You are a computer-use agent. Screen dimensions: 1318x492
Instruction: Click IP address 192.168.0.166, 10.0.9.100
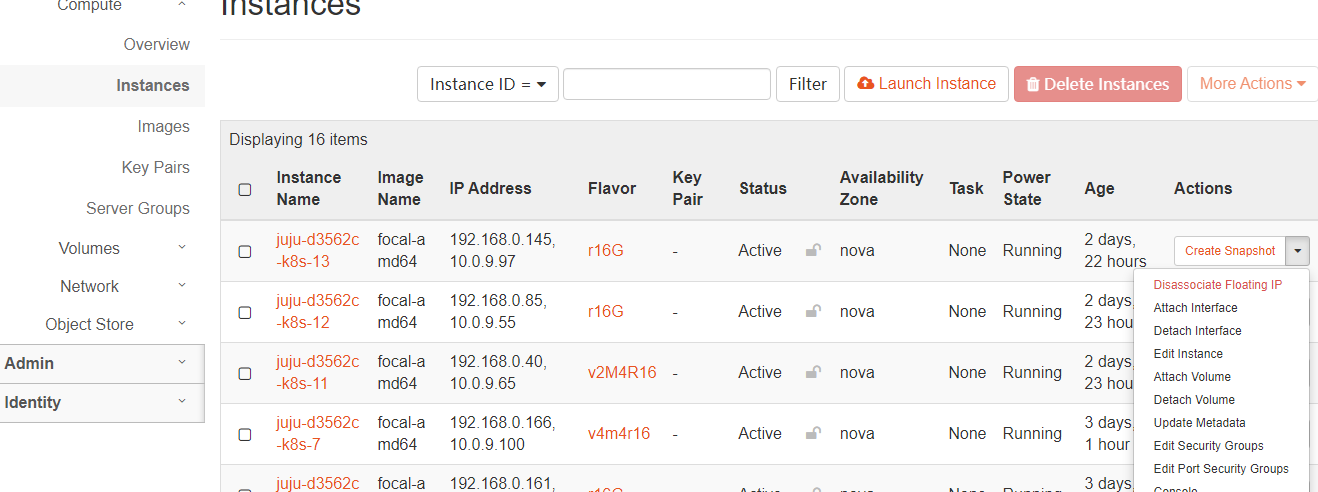[503, 434]
